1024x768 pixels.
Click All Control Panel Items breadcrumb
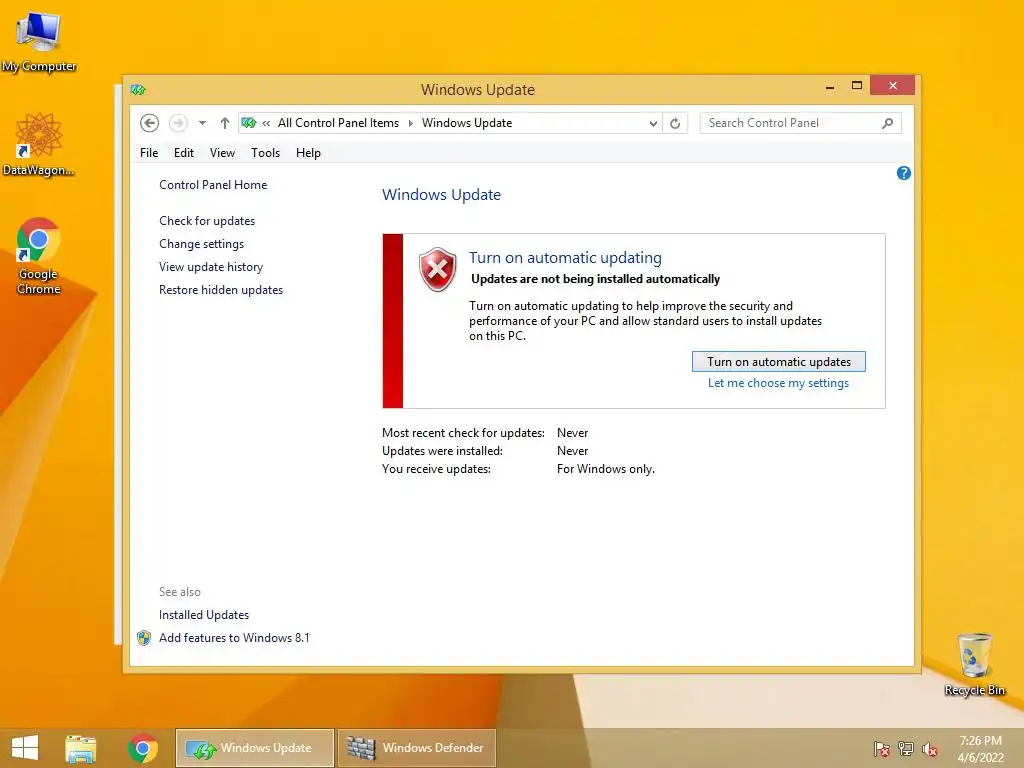click(x=338, y=123)
